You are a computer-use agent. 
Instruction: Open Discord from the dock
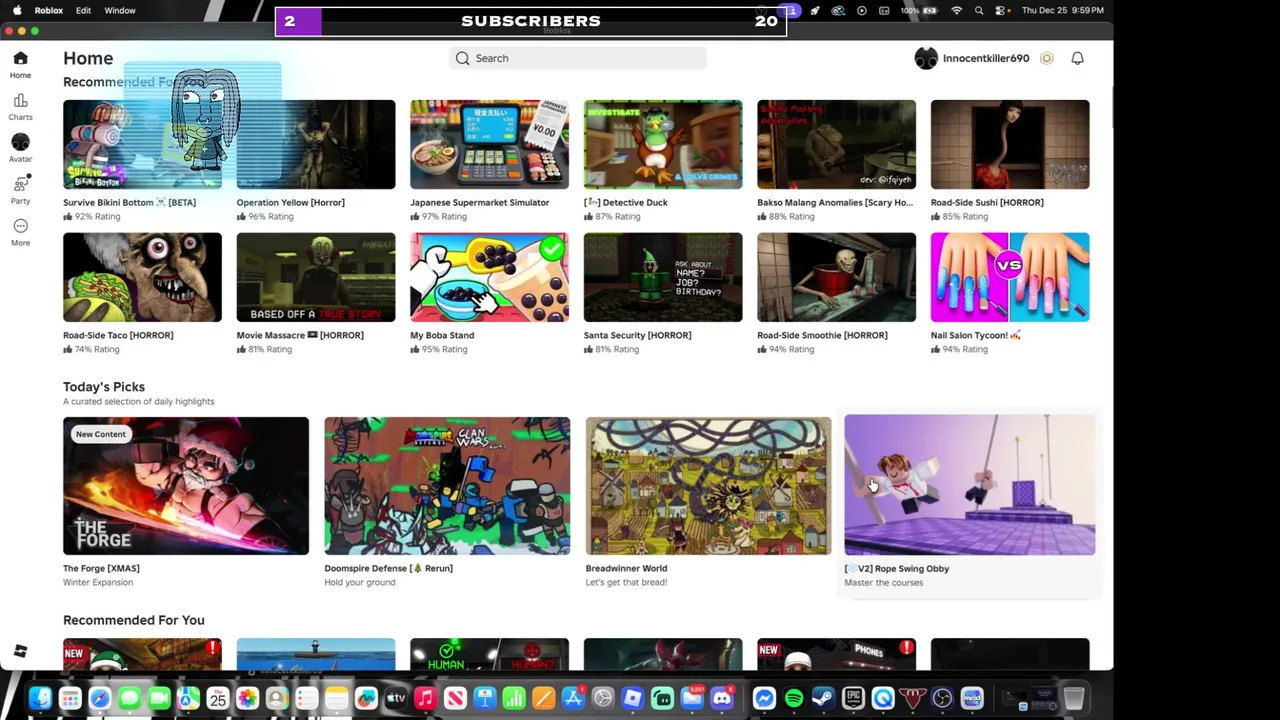[x=721, y=698]
